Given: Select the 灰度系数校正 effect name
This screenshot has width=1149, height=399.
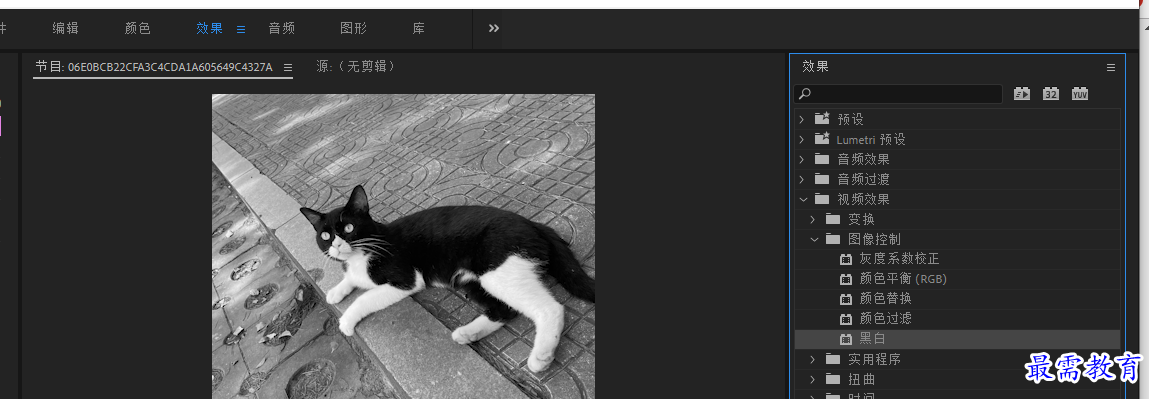Looking at the screenshot, I should (x=899, y=259).
